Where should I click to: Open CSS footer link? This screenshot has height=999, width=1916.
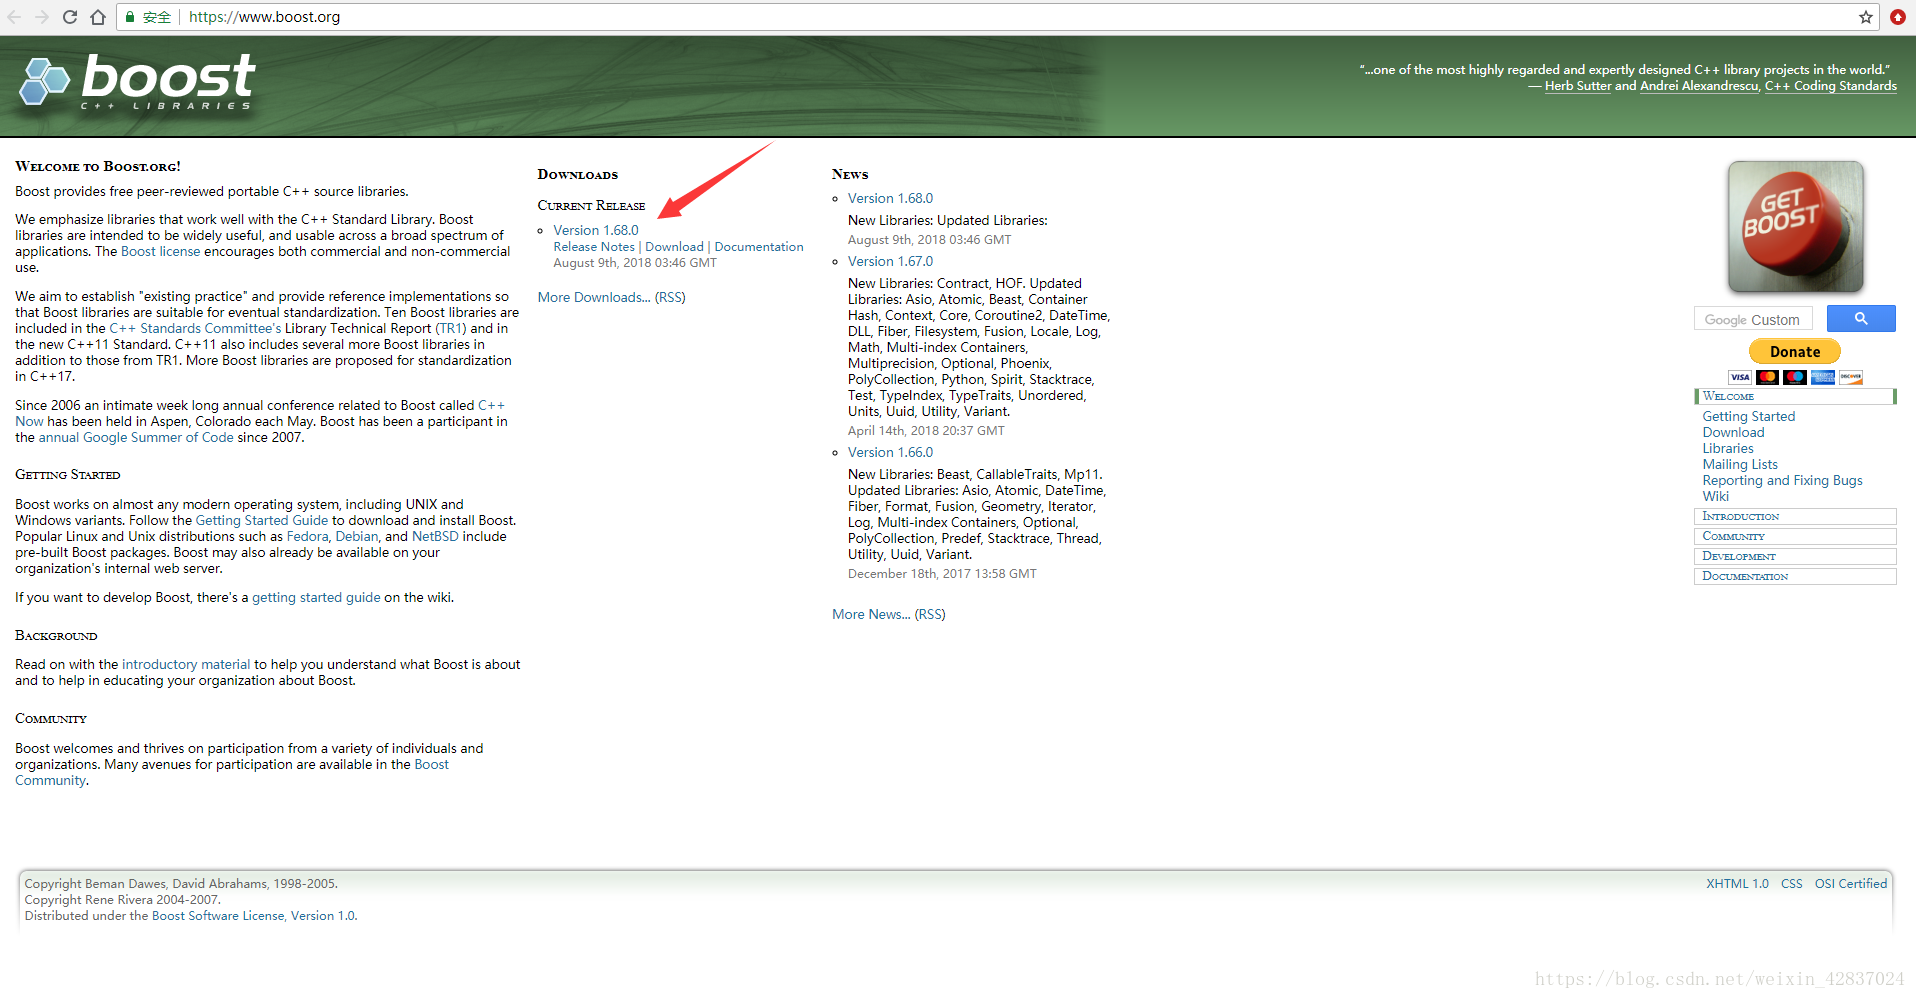point(1792,883)
